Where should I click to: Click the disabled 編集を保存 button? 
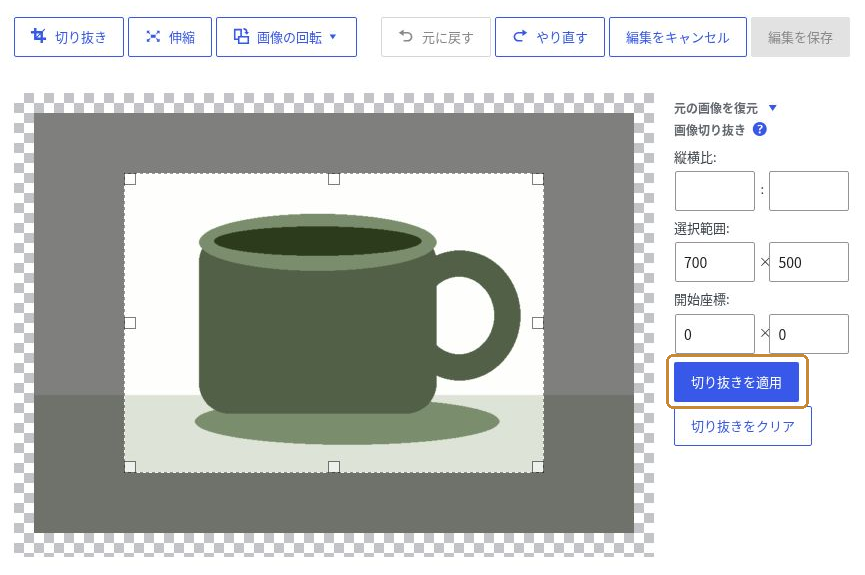pos(800,37)
